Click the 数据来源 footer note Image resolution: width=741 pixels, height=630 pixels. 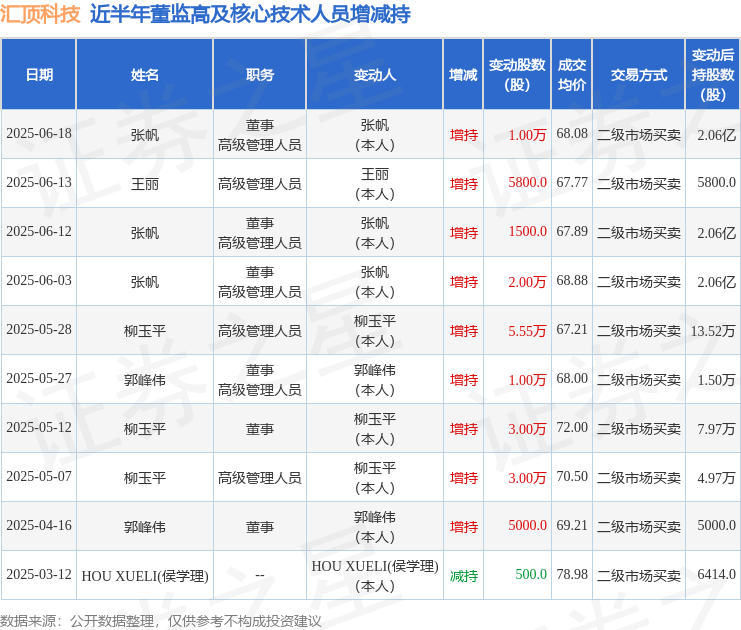tap(161, 621)
